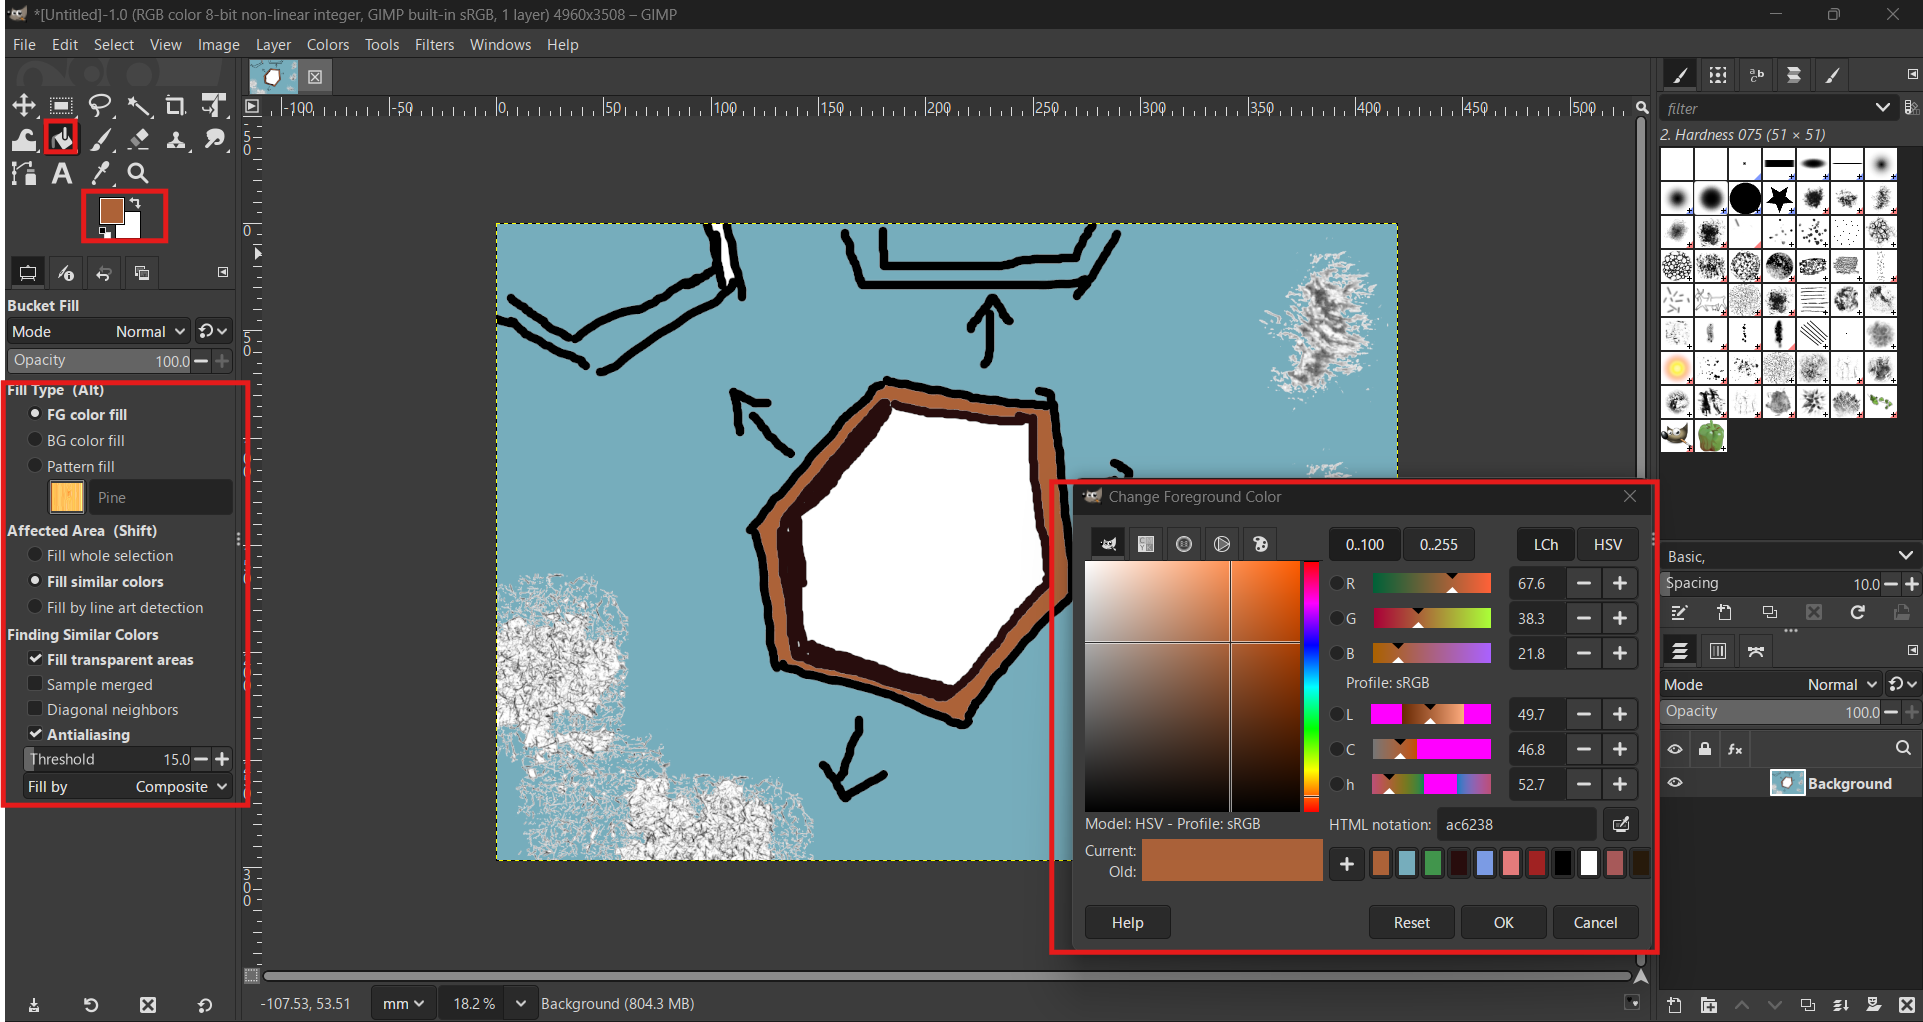Click the HTML notation input field
Image resolution: width=1923 pixels, height=1022 pixels.
tap(1515, 824)
